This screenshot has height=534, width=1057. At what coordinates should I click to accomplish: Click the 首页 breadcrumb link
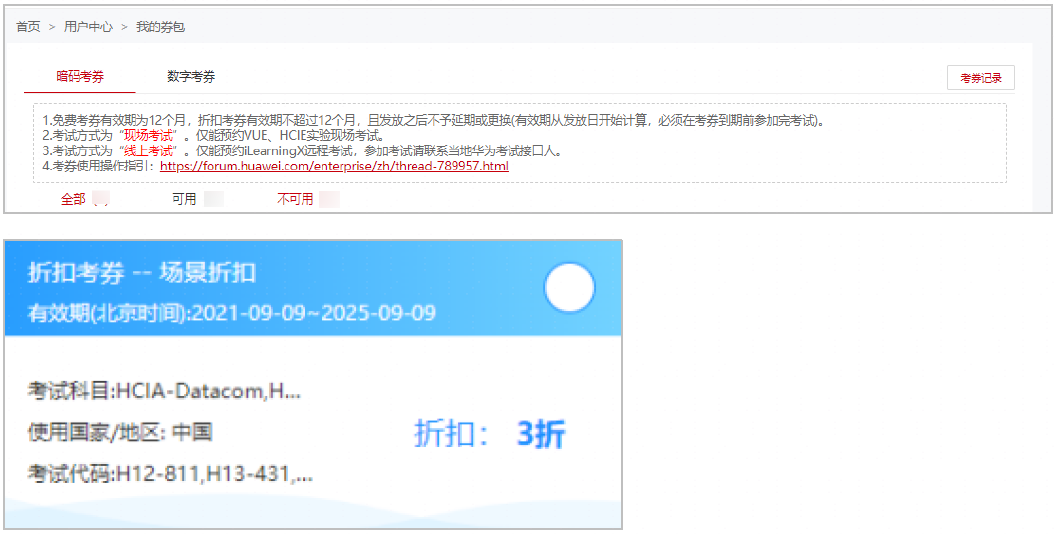[28, 27]
